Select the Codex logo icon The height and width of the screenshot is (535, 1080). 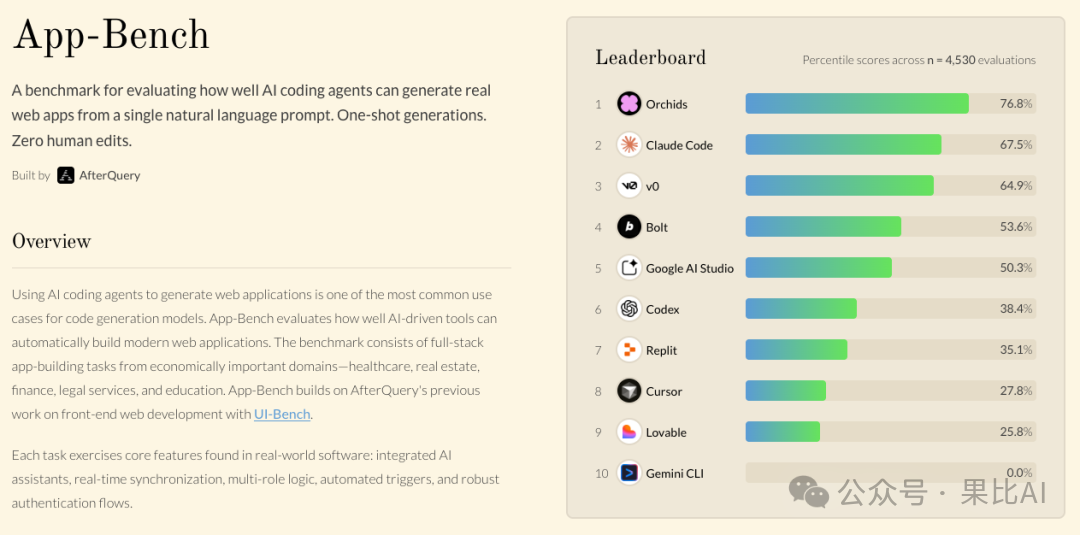tap(629, 309)
